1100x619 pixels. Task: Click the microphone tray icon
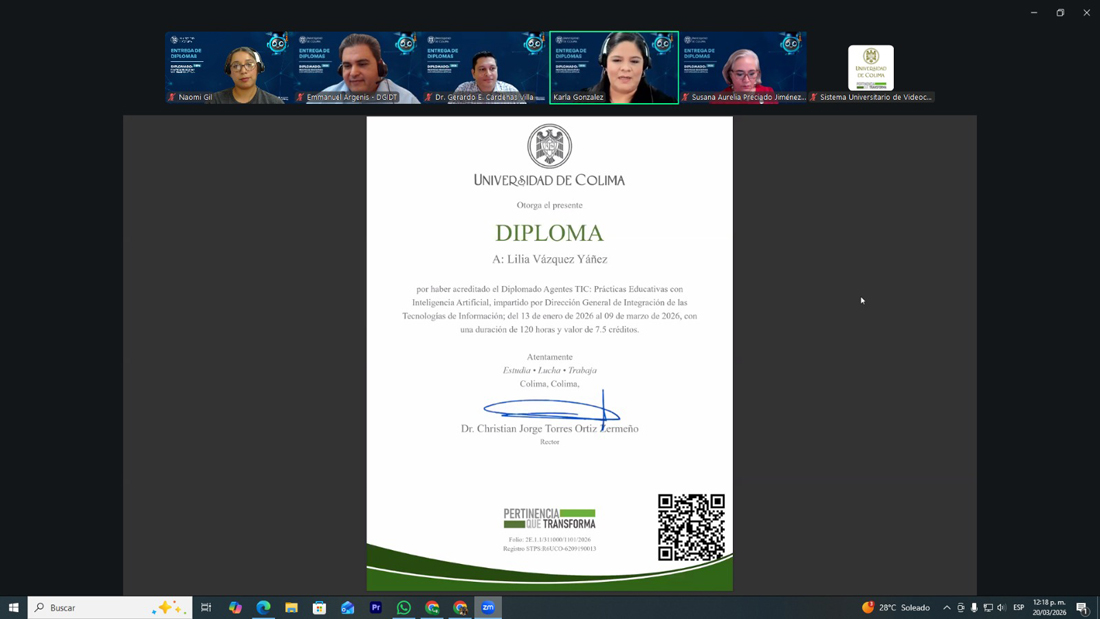point(974,607)
